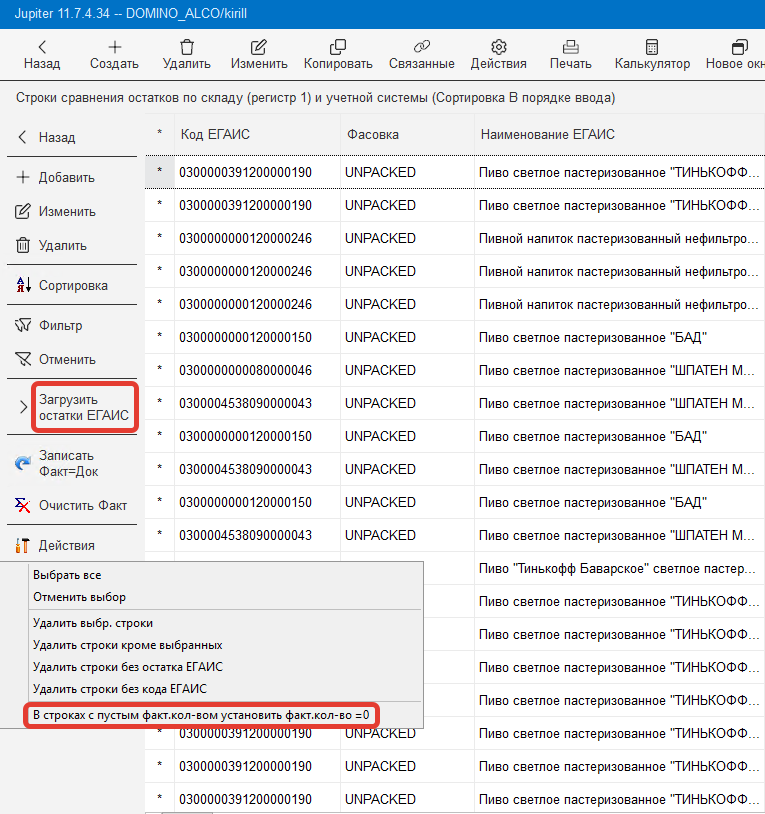This screenshot has width=765, height=814.
Task: Open Сортировка sort icon in sidebar
Action: click(23, 284)
